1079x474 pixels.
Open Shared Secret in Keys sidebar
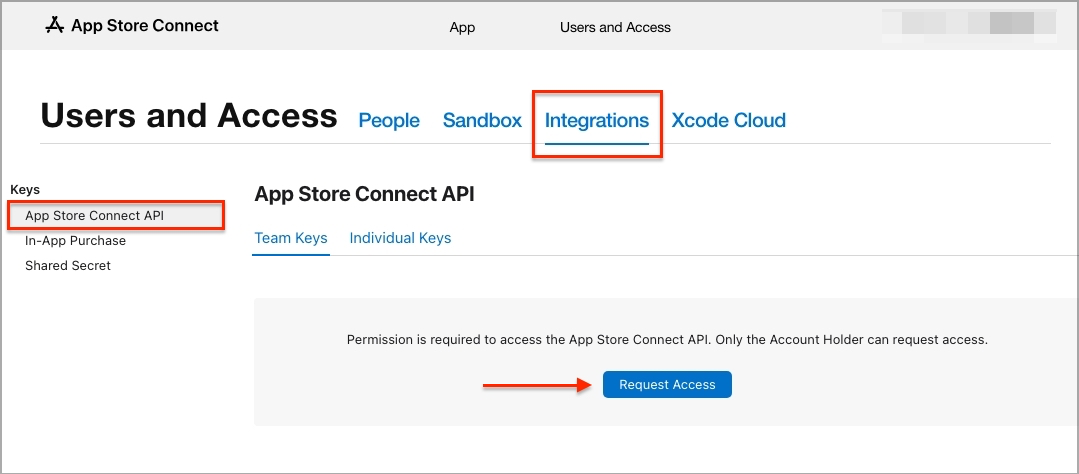click(68, 266)
